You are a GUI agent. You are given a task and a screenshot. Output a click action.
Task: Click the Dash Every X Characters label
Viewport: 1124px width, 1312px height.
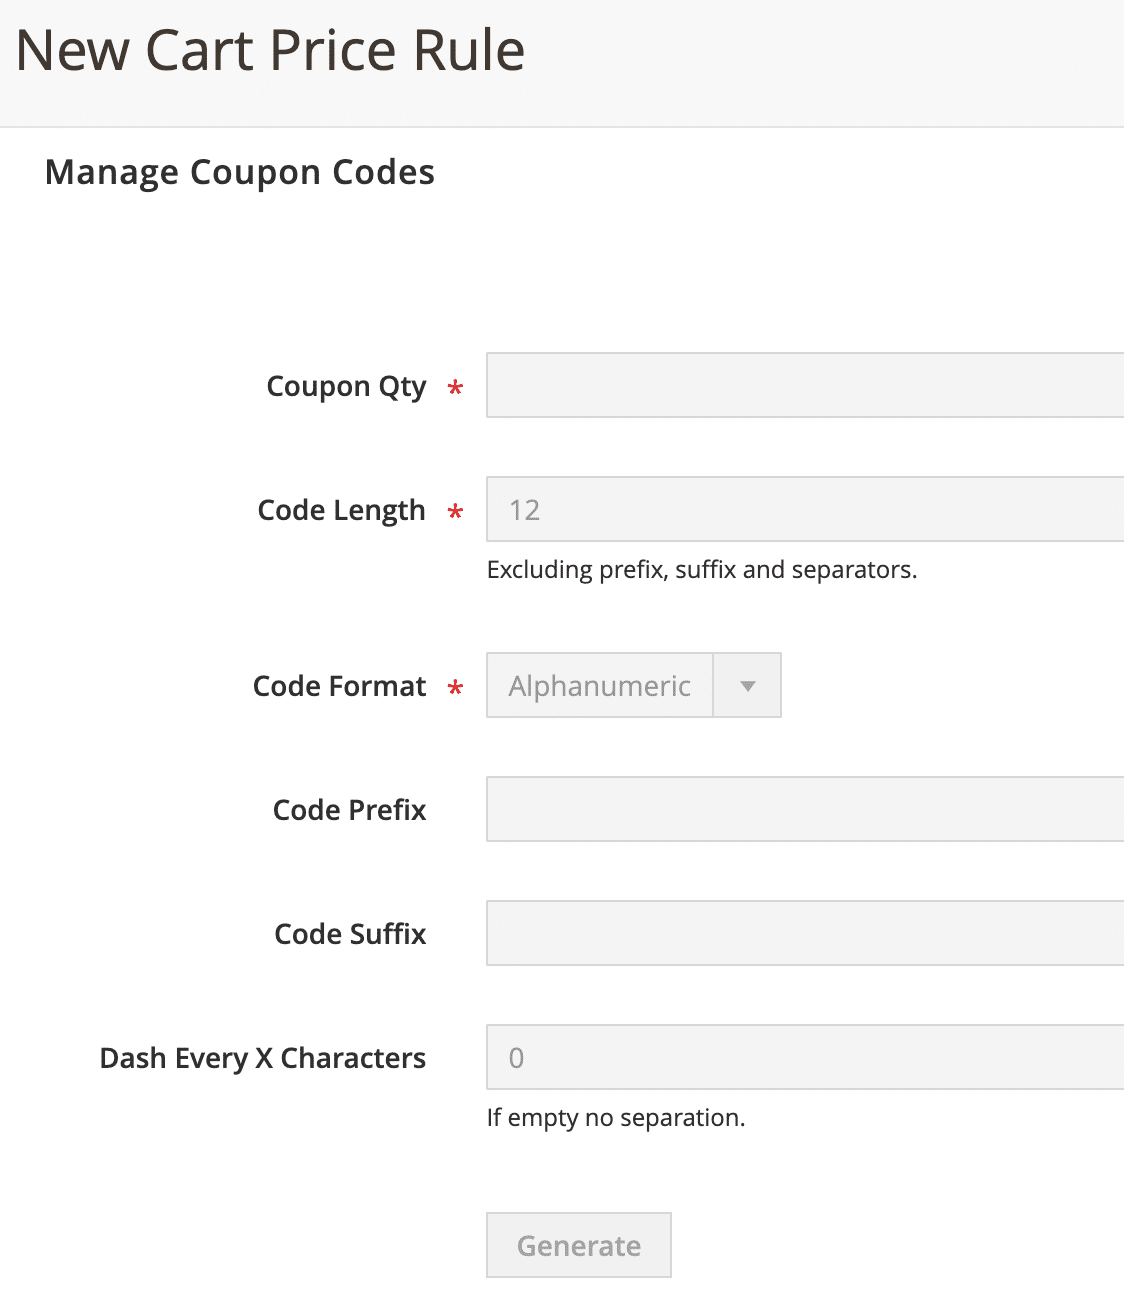[263, 1058]
